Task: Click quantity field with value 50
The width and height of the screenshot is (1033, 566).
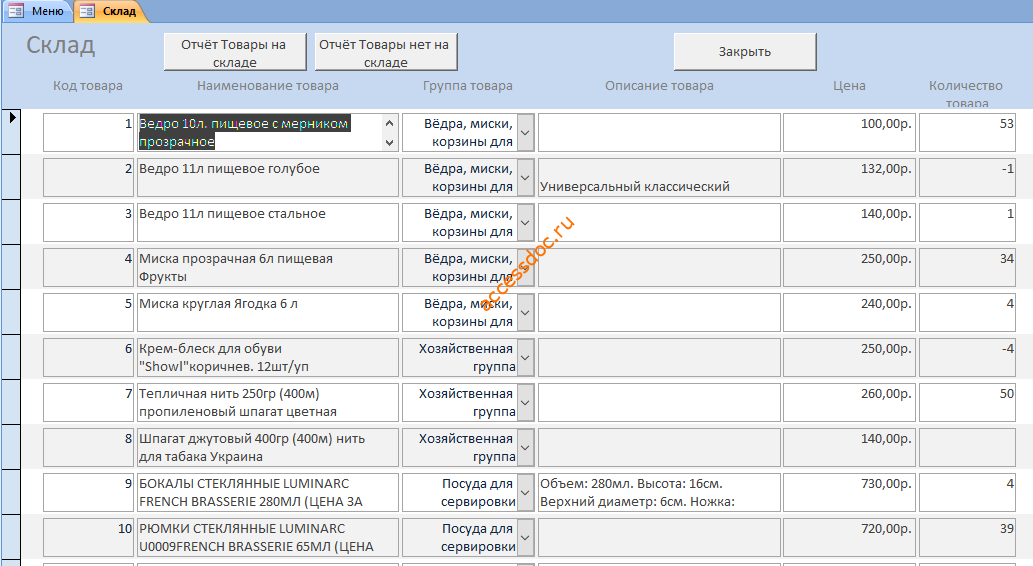Action: pos(967,402)
